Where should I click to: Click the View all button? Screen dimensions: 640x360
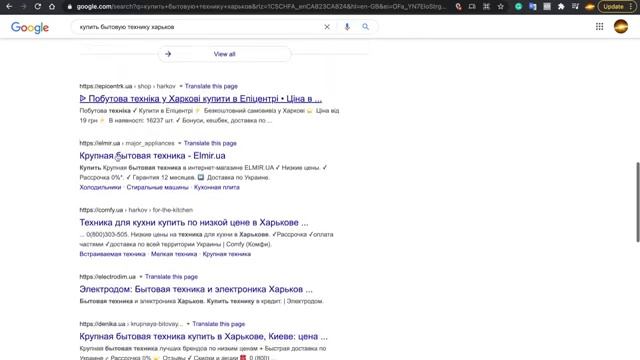pyautogui.click(x=224, y=54)
